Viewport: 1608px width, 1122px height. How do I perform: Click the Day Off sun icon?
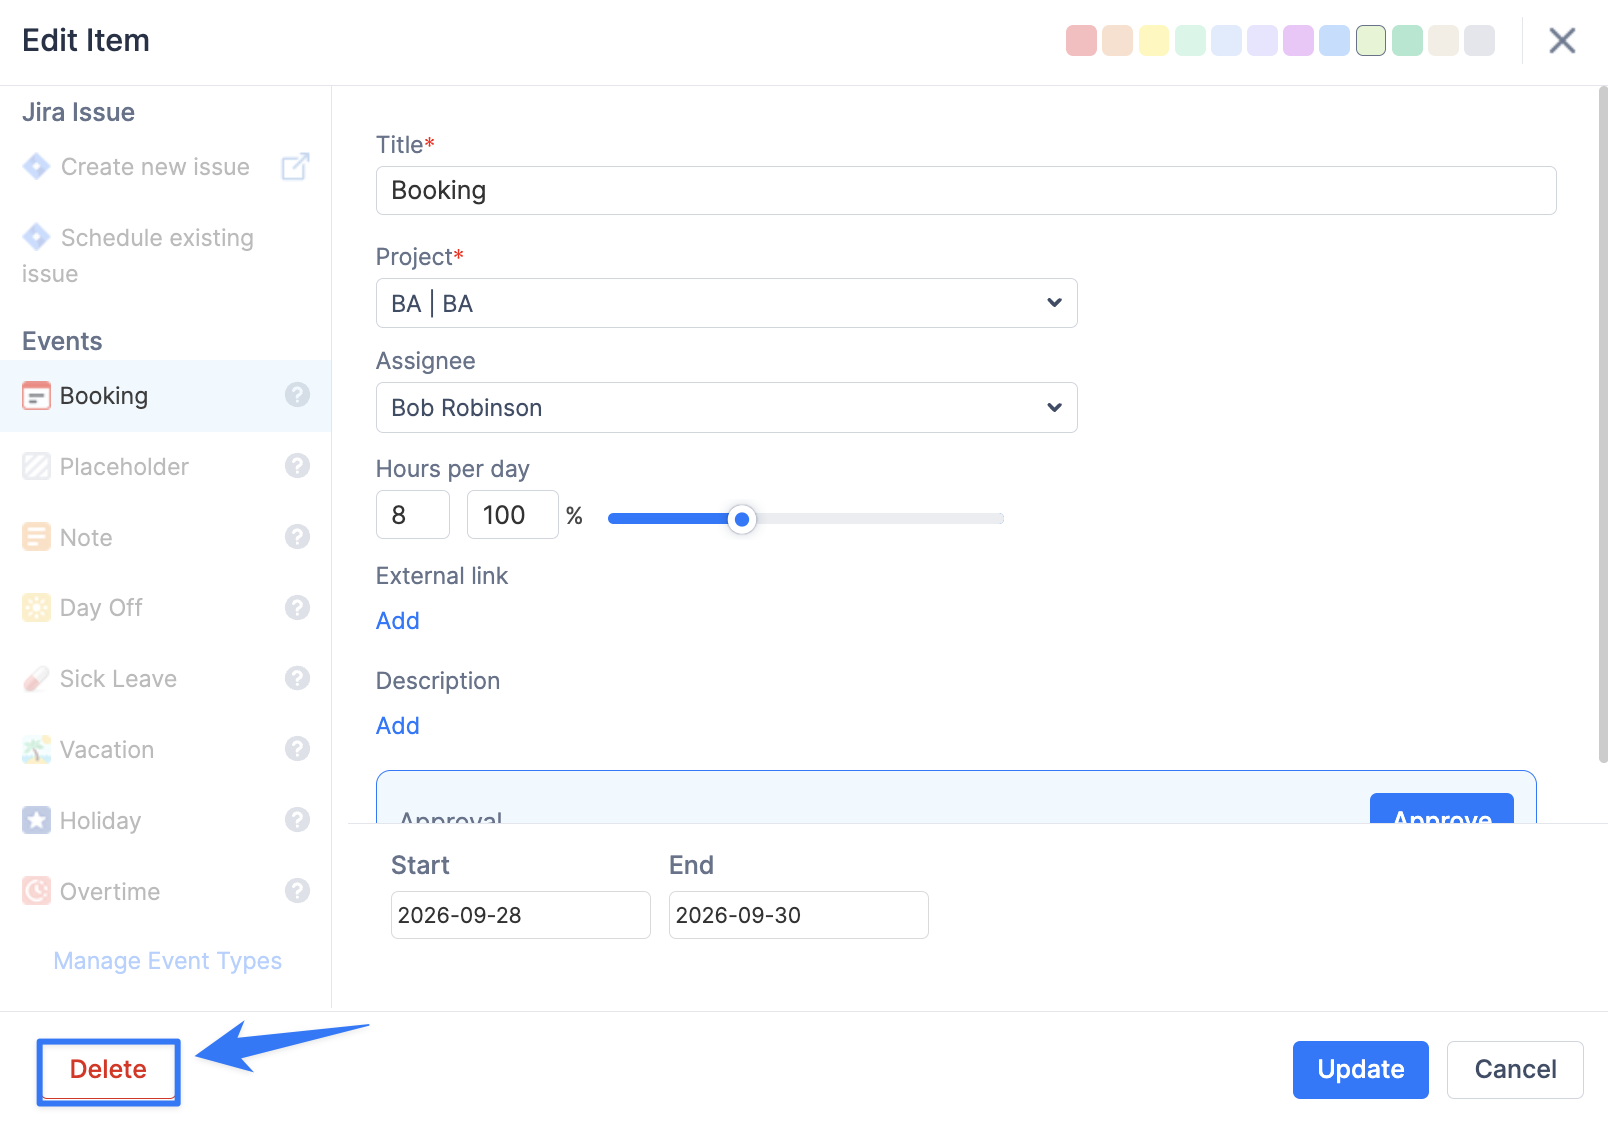click(36, 608)
